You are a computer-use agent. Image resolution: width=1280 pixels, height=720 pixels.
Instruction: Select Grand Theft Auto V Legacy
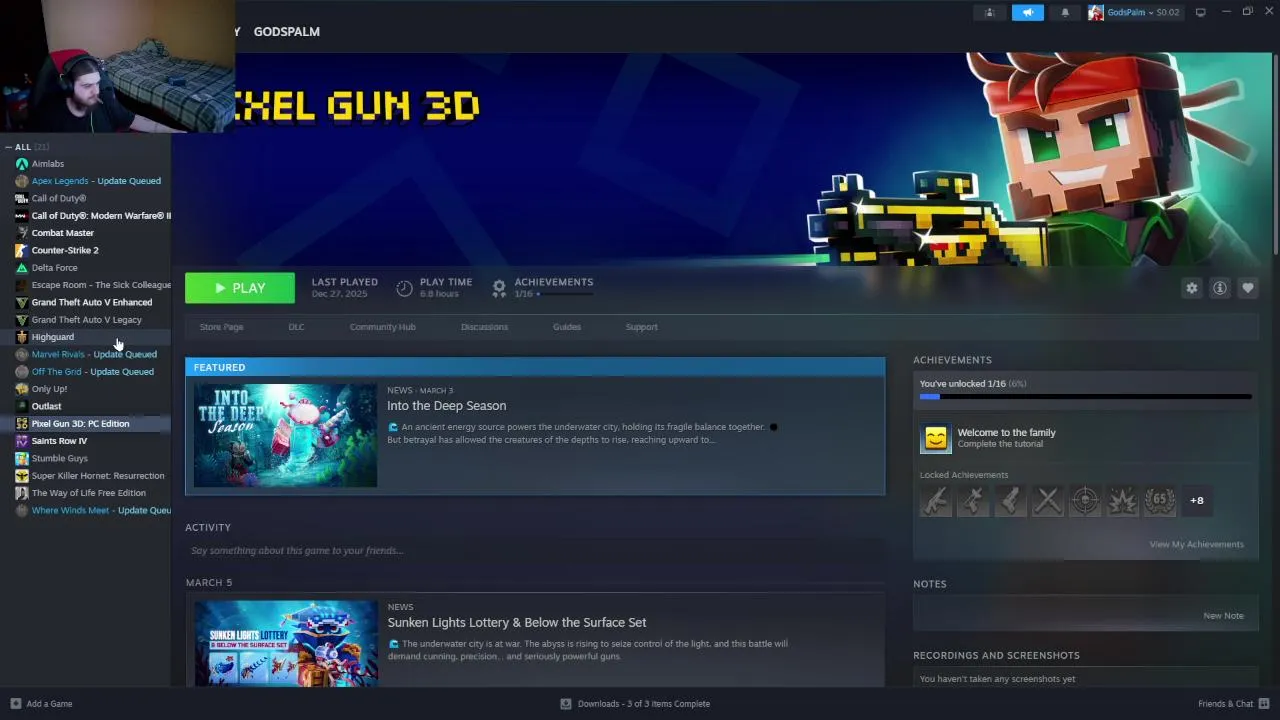(86, 320)
